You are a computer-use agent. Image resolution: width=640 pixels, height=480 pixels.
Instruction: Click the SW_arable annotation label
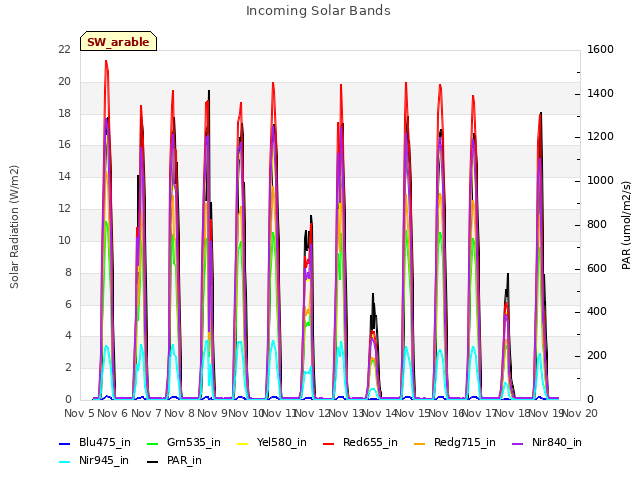point(118,42)
